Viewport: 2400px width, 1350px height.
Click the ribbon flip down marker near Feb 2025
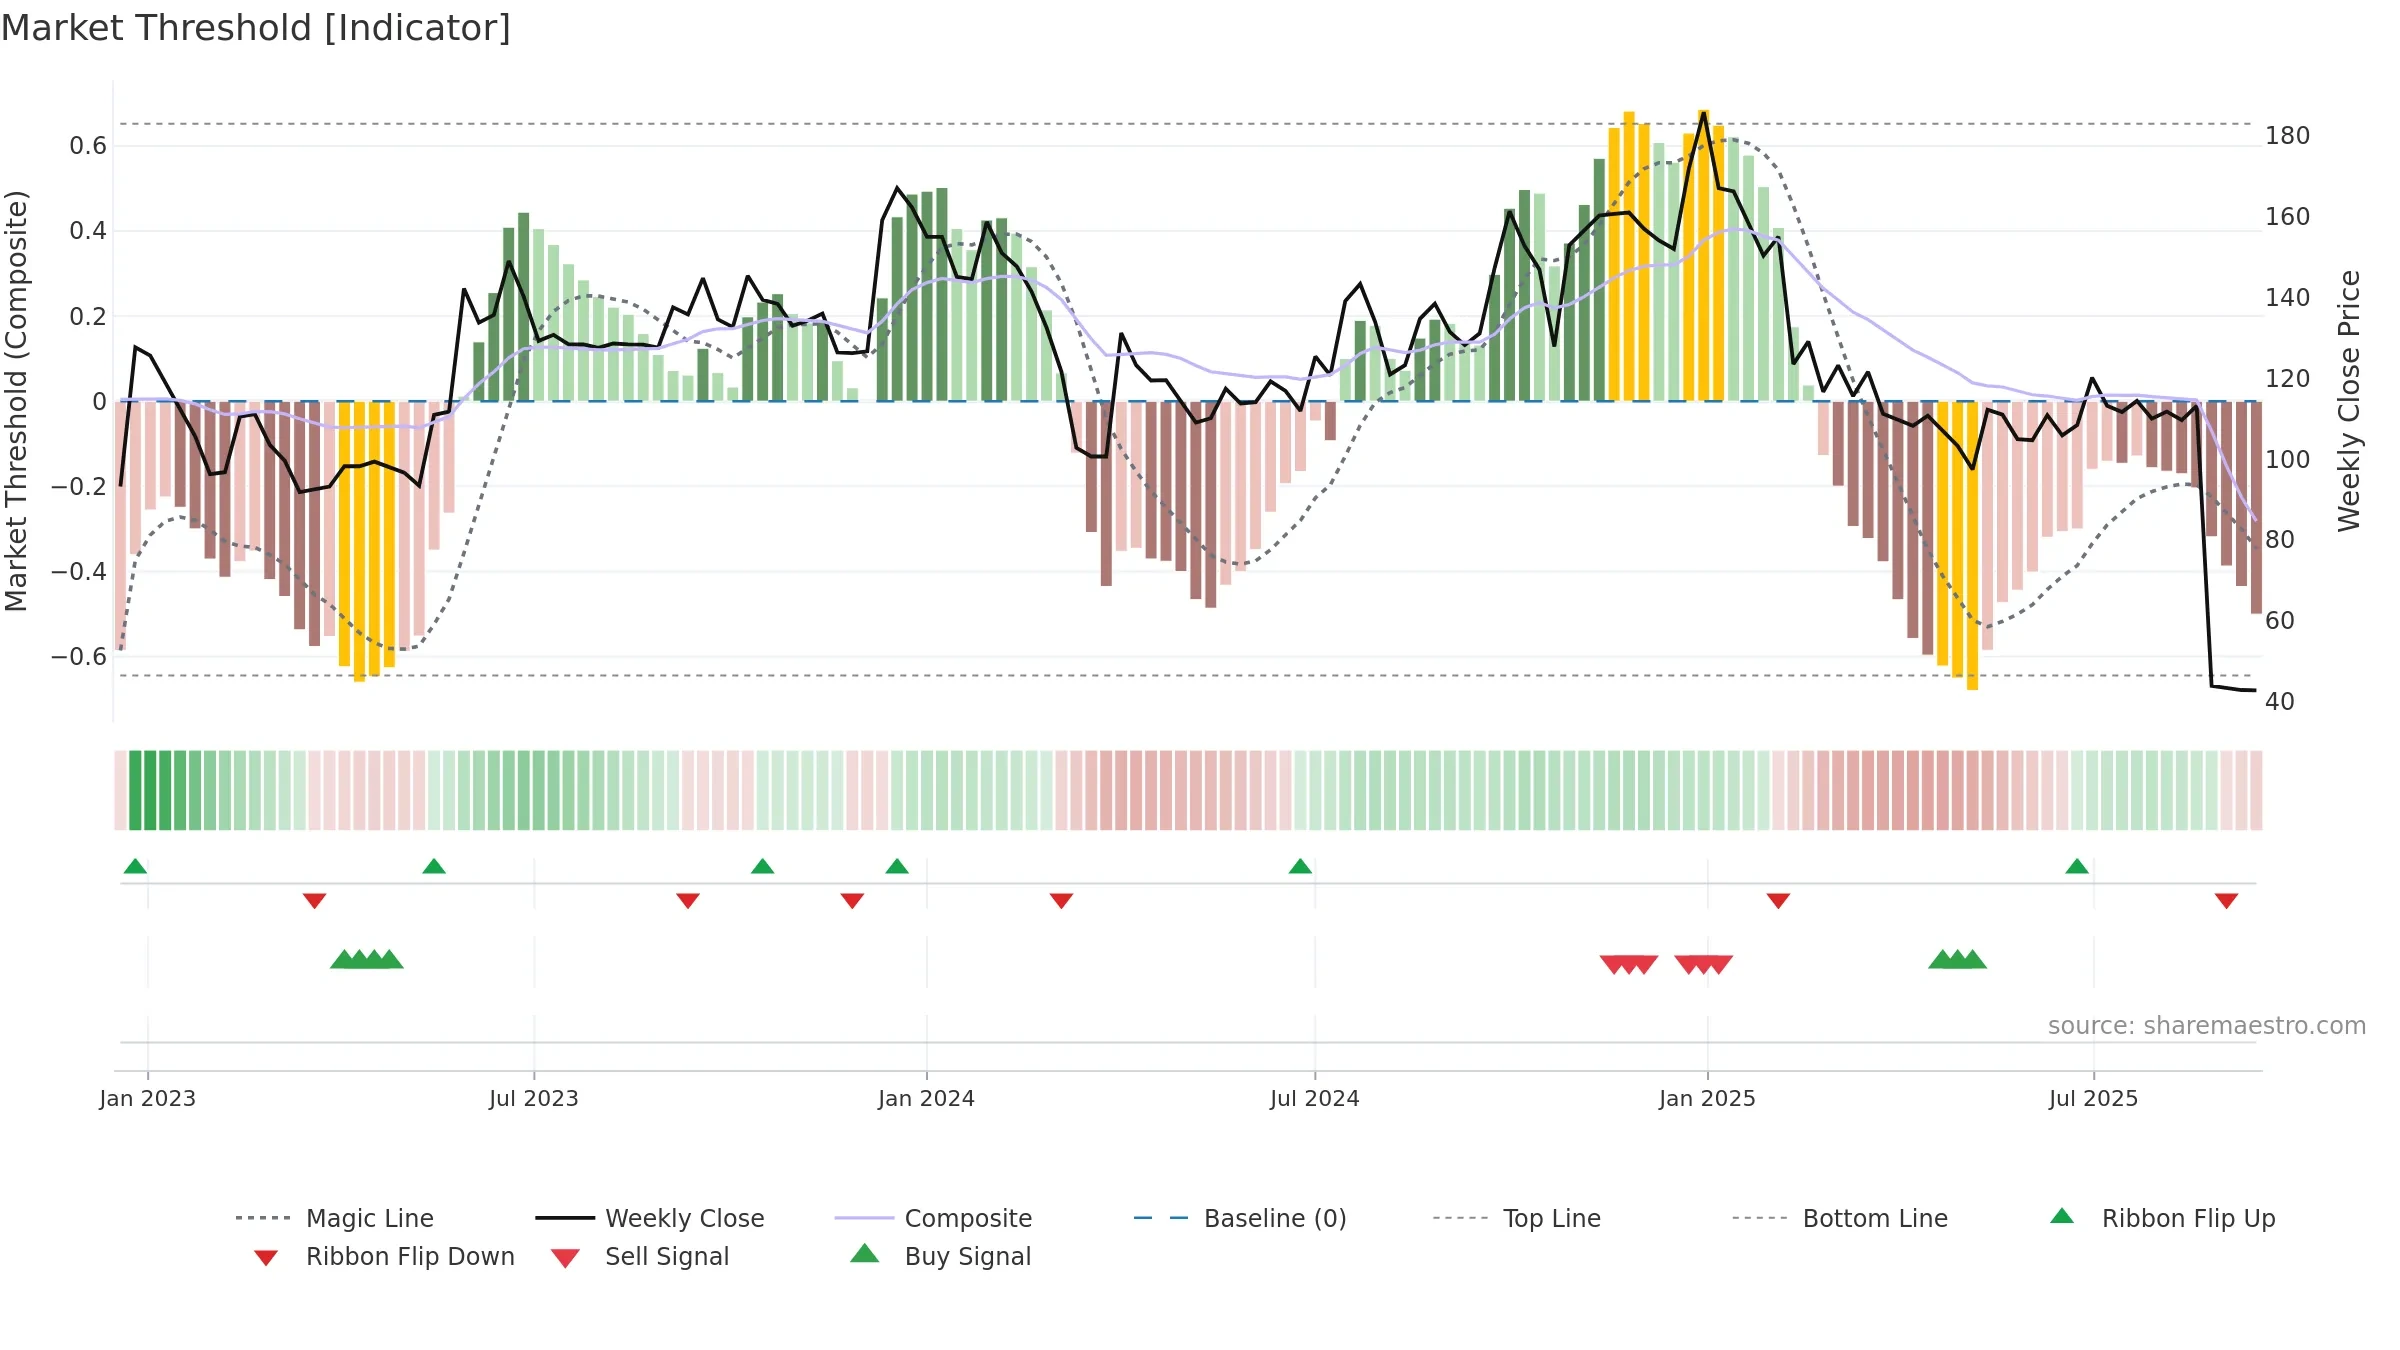(x=1778, y=901)
